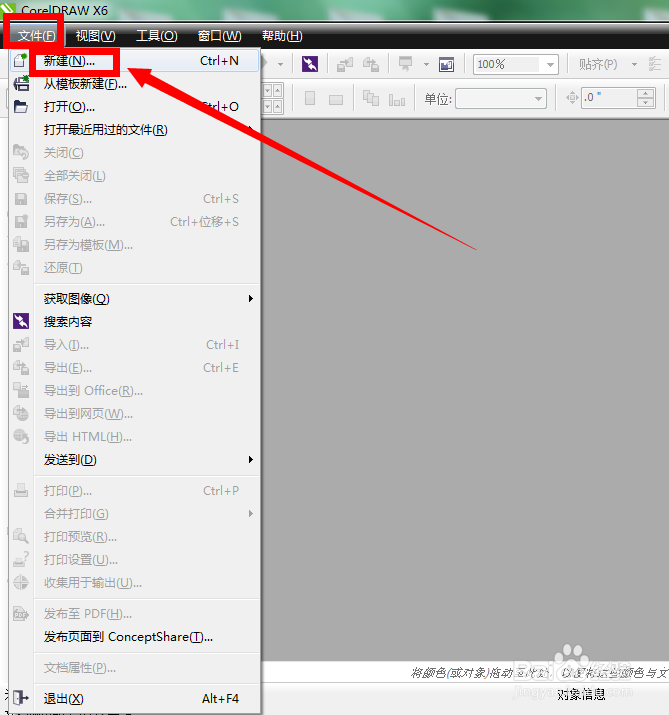Click the greyed 导出(E)... menu entry
The height and width of the screenshot is (715, 669).
[135, 368]
